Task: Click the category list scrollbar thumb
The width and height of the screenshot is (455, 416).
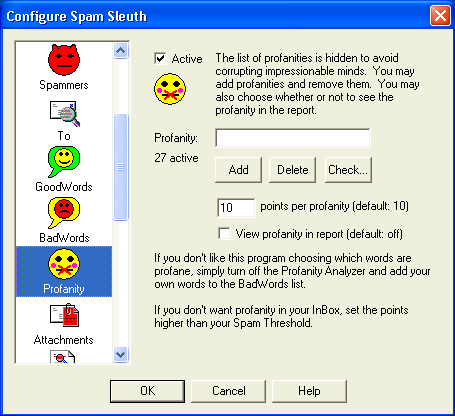Action: pos(120,167)
